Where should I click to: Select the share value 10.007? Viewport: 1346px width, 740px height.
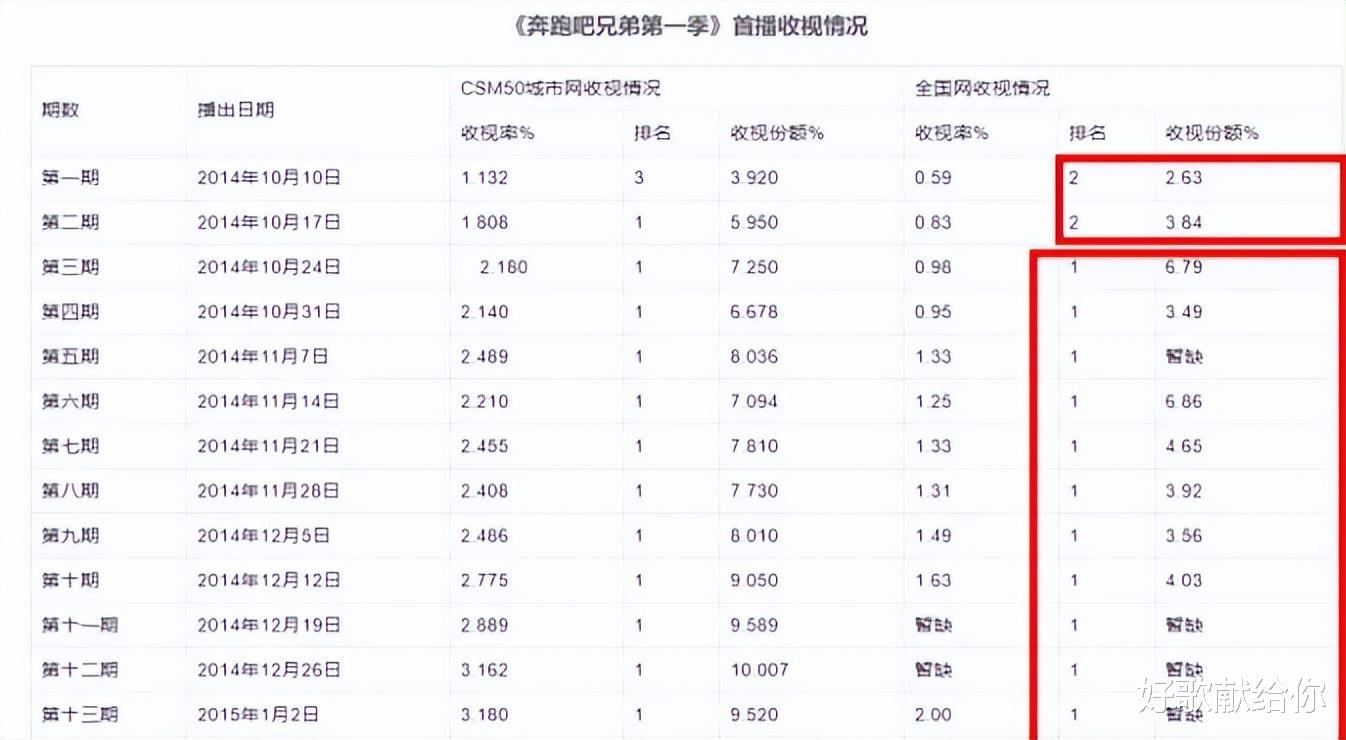pyautogui.click(x=759, y=670)
